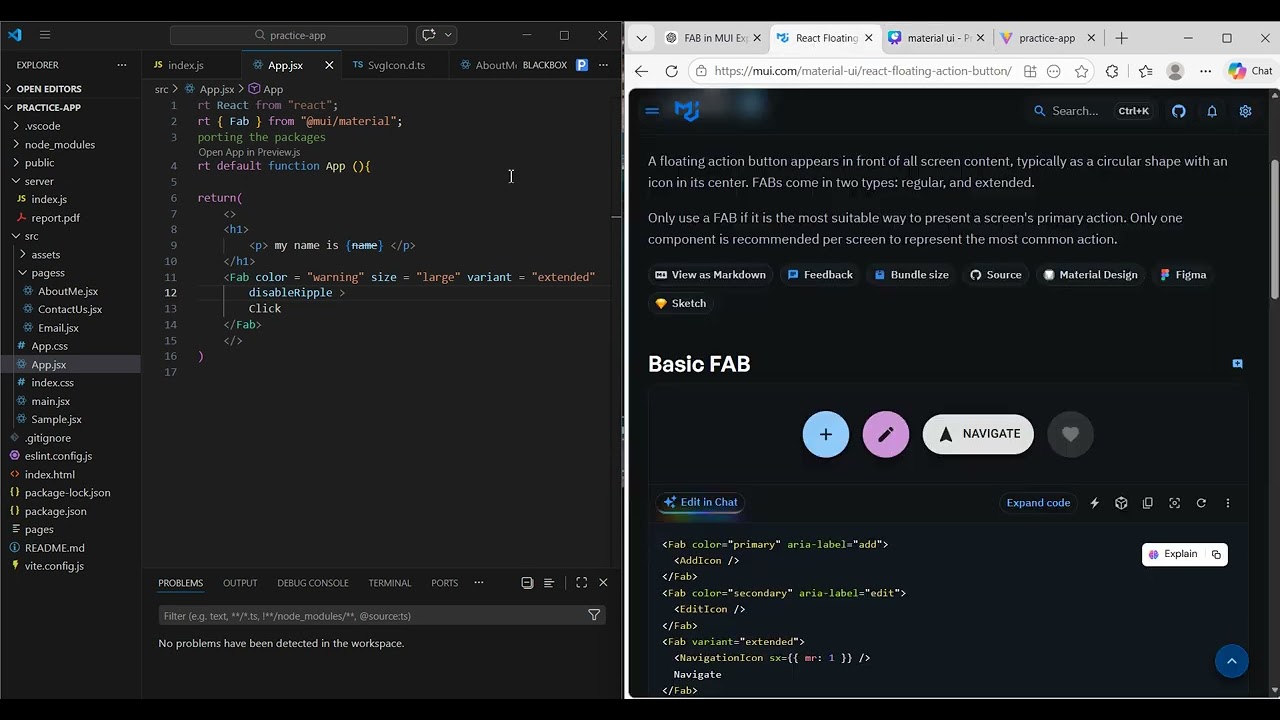1280x720 pixels.
Task: Switch to the 'FAB in MUI' browser tab
Action: 714,38
